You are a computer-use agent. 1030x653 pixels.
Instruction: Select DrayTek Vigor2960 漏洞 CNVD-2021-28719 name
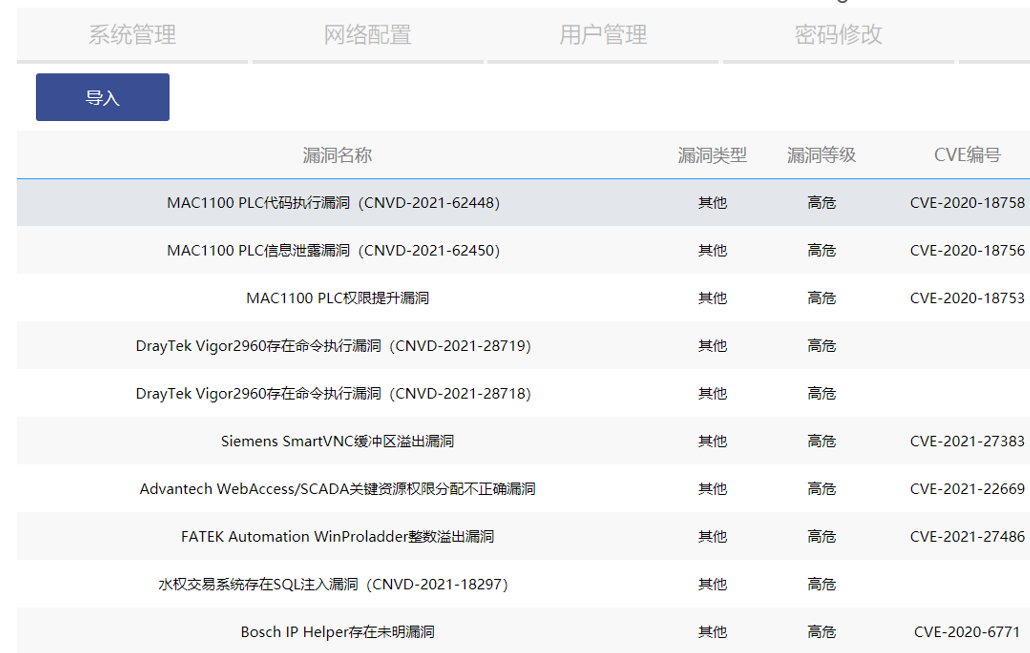point(334,346)
